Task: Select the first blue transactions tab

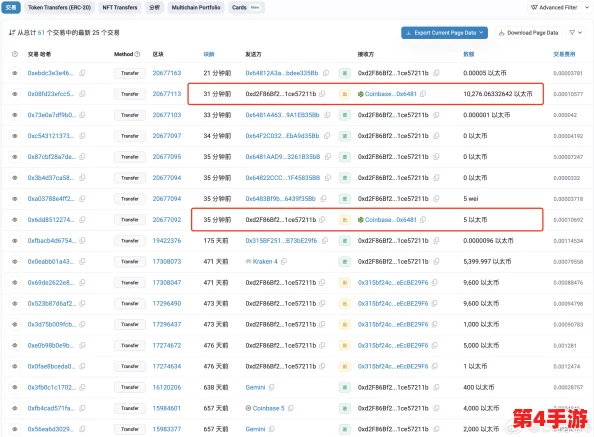Action: [x=11, y=8]
